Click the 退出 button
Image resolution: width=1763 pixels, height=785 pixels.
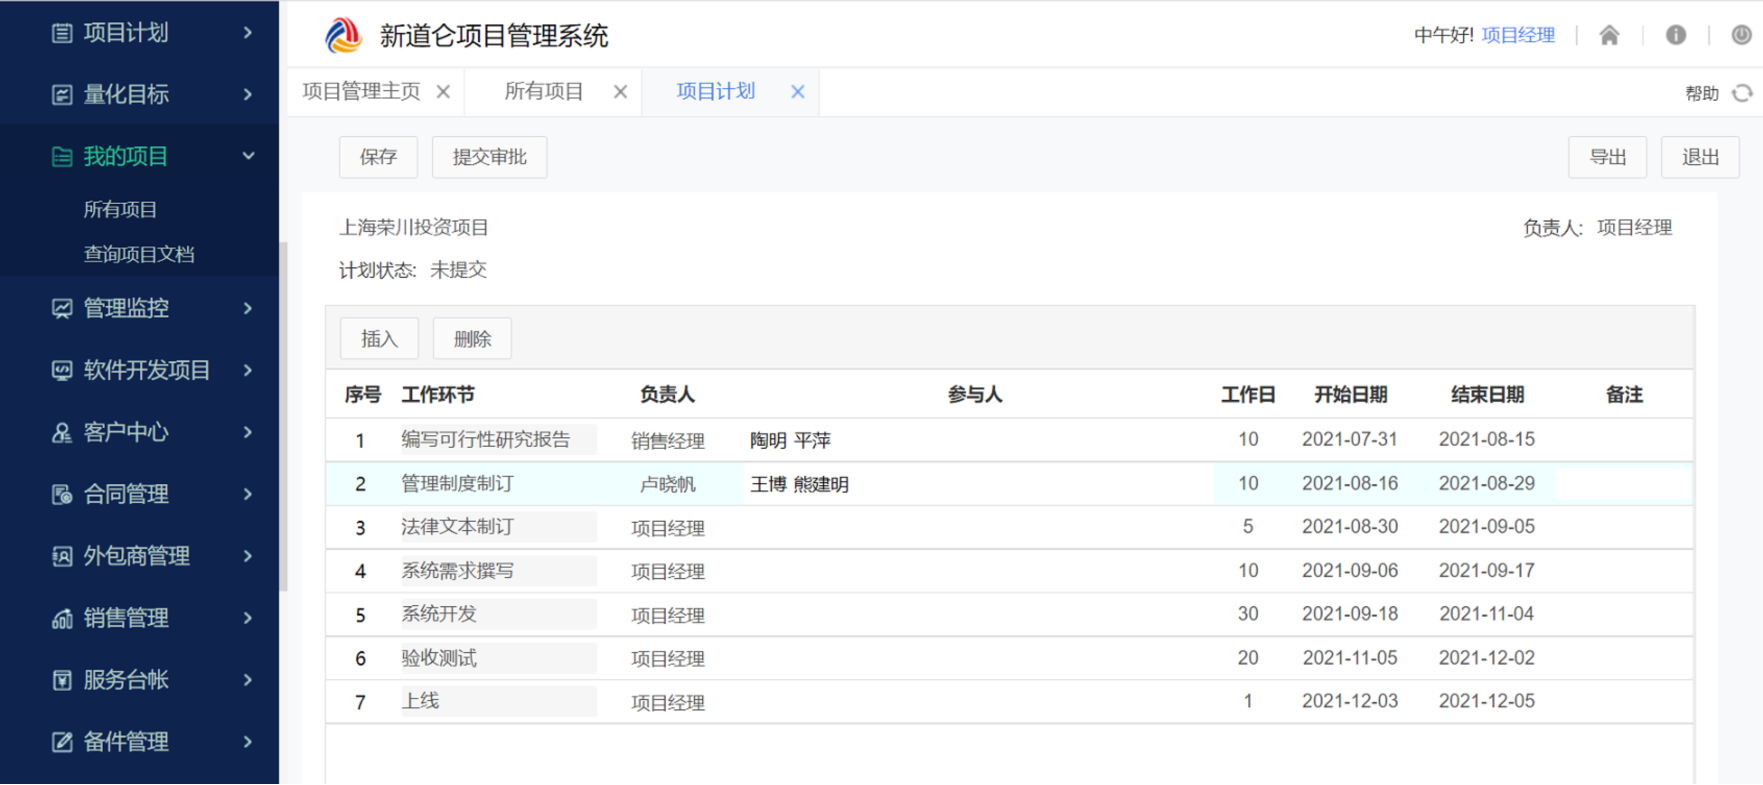pos(1700,157)
